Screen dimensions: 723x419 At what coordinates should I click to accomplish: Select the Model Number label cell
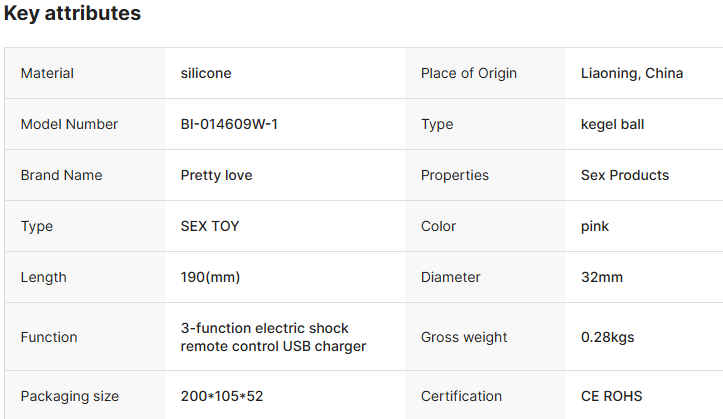(69, 124)
